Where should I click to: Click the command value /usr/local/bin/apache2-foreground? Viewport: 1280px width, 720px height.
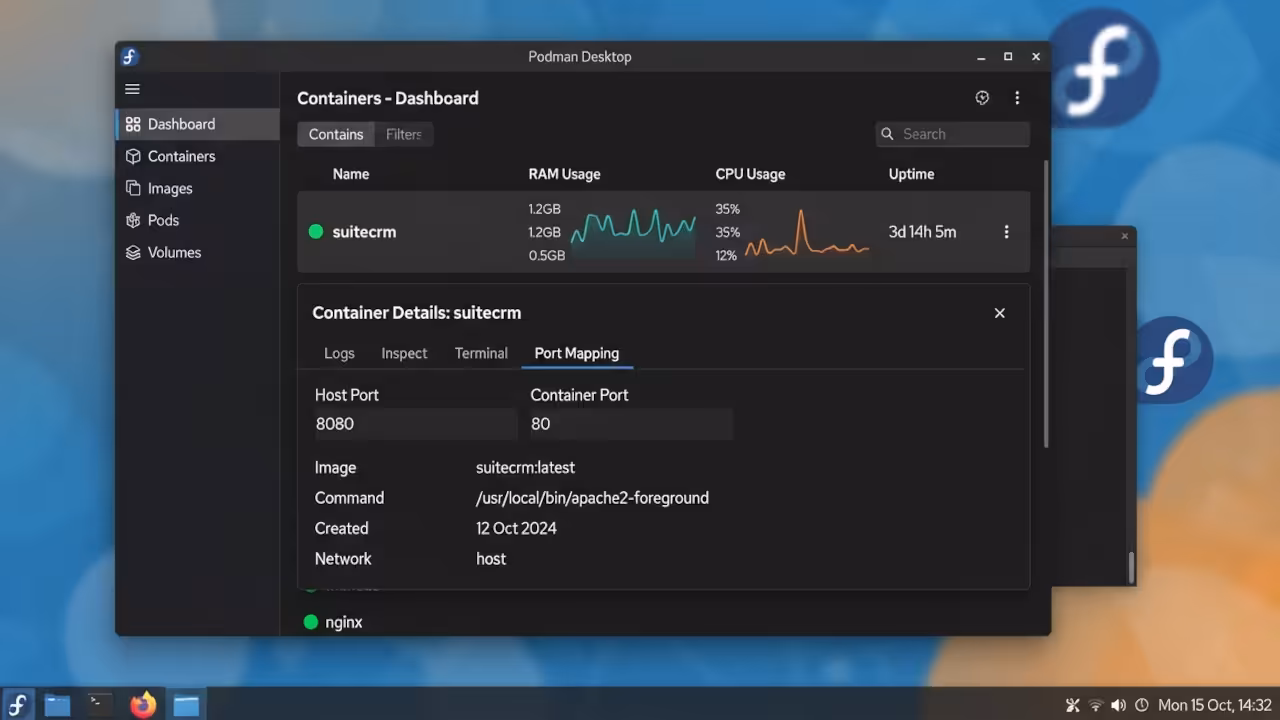[x=592, y=498]
